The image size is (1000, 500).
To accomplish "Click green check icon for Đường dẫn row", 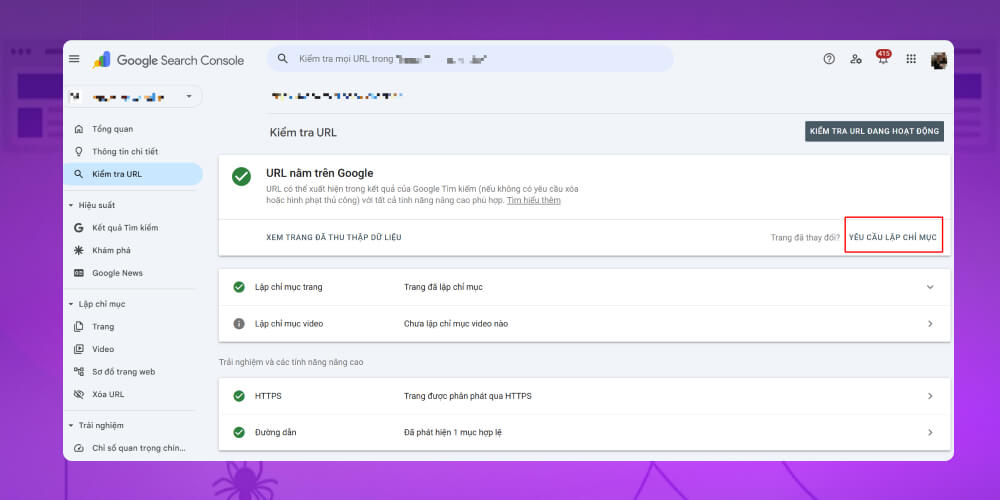I will click(239, 432).
